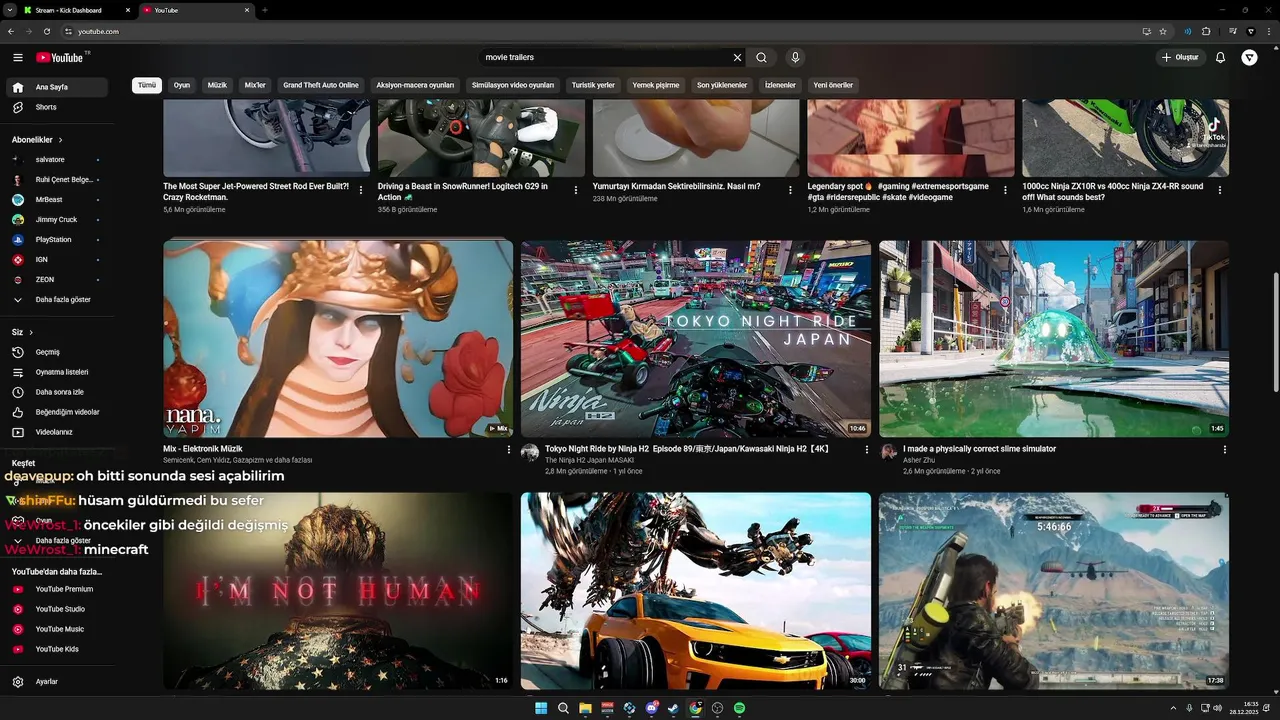Select the 'Aksiyon-macera oyunları' chip

click(x=415, y=85)
